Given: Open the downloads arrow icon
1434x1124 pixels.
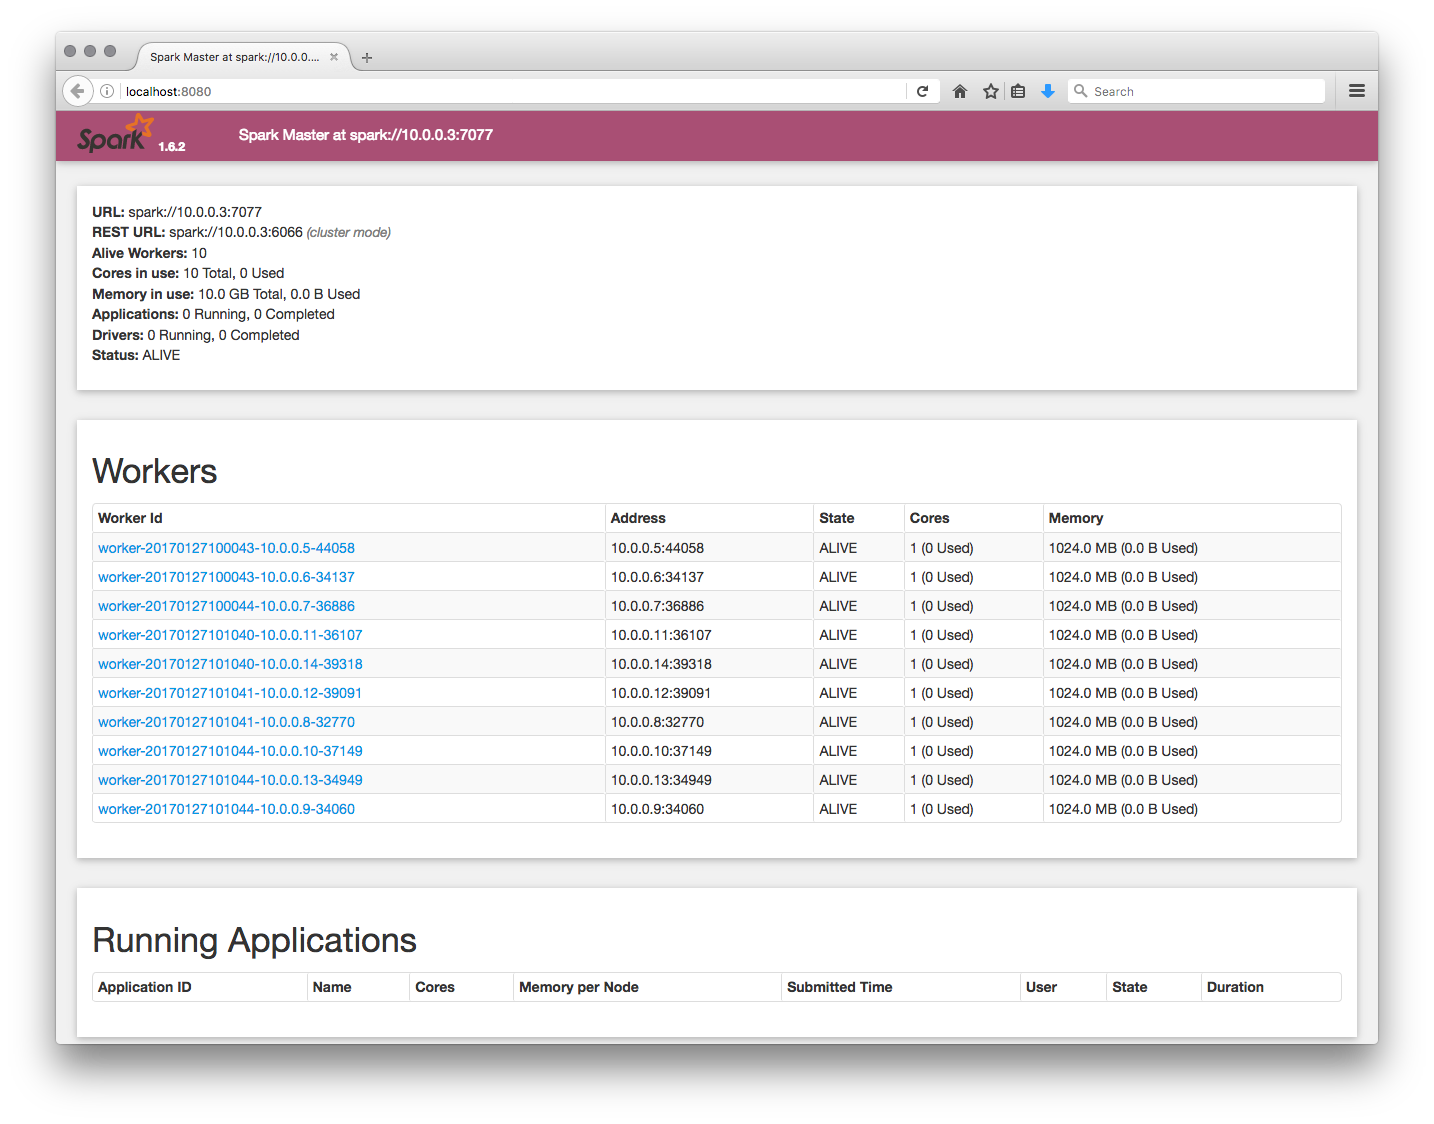Looking at the screenshot, I should click(x=1048, y=91).
